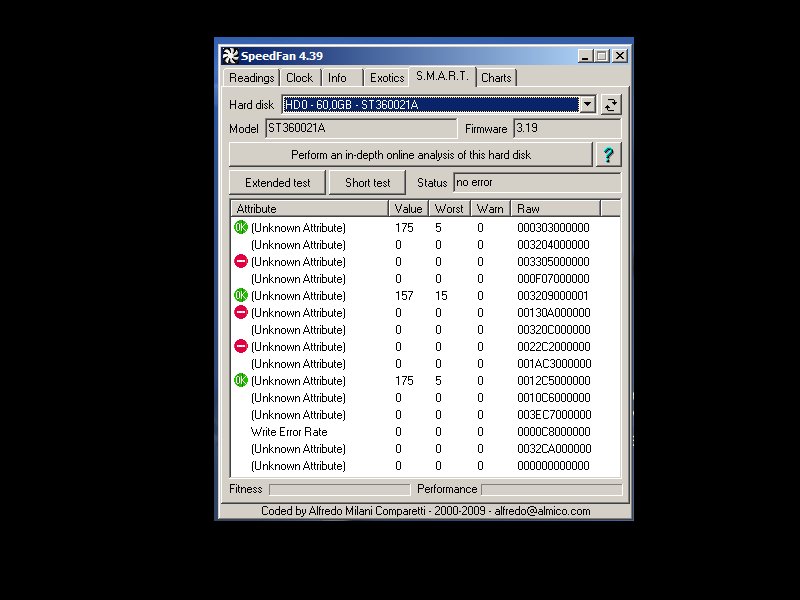Click green OK icon on raw 003209000001 row

(241, 295)
